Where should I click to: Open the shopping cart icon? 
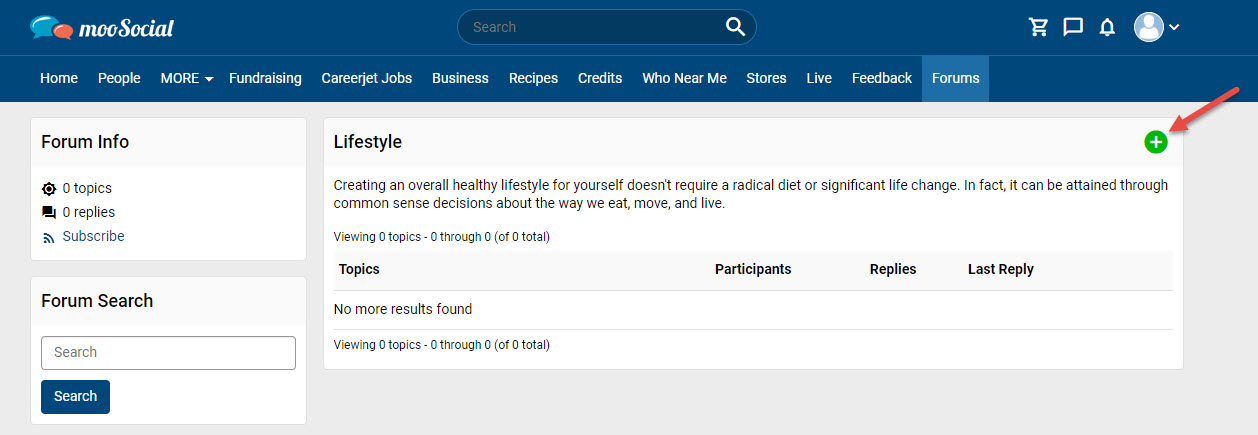tap(1039, 27)
